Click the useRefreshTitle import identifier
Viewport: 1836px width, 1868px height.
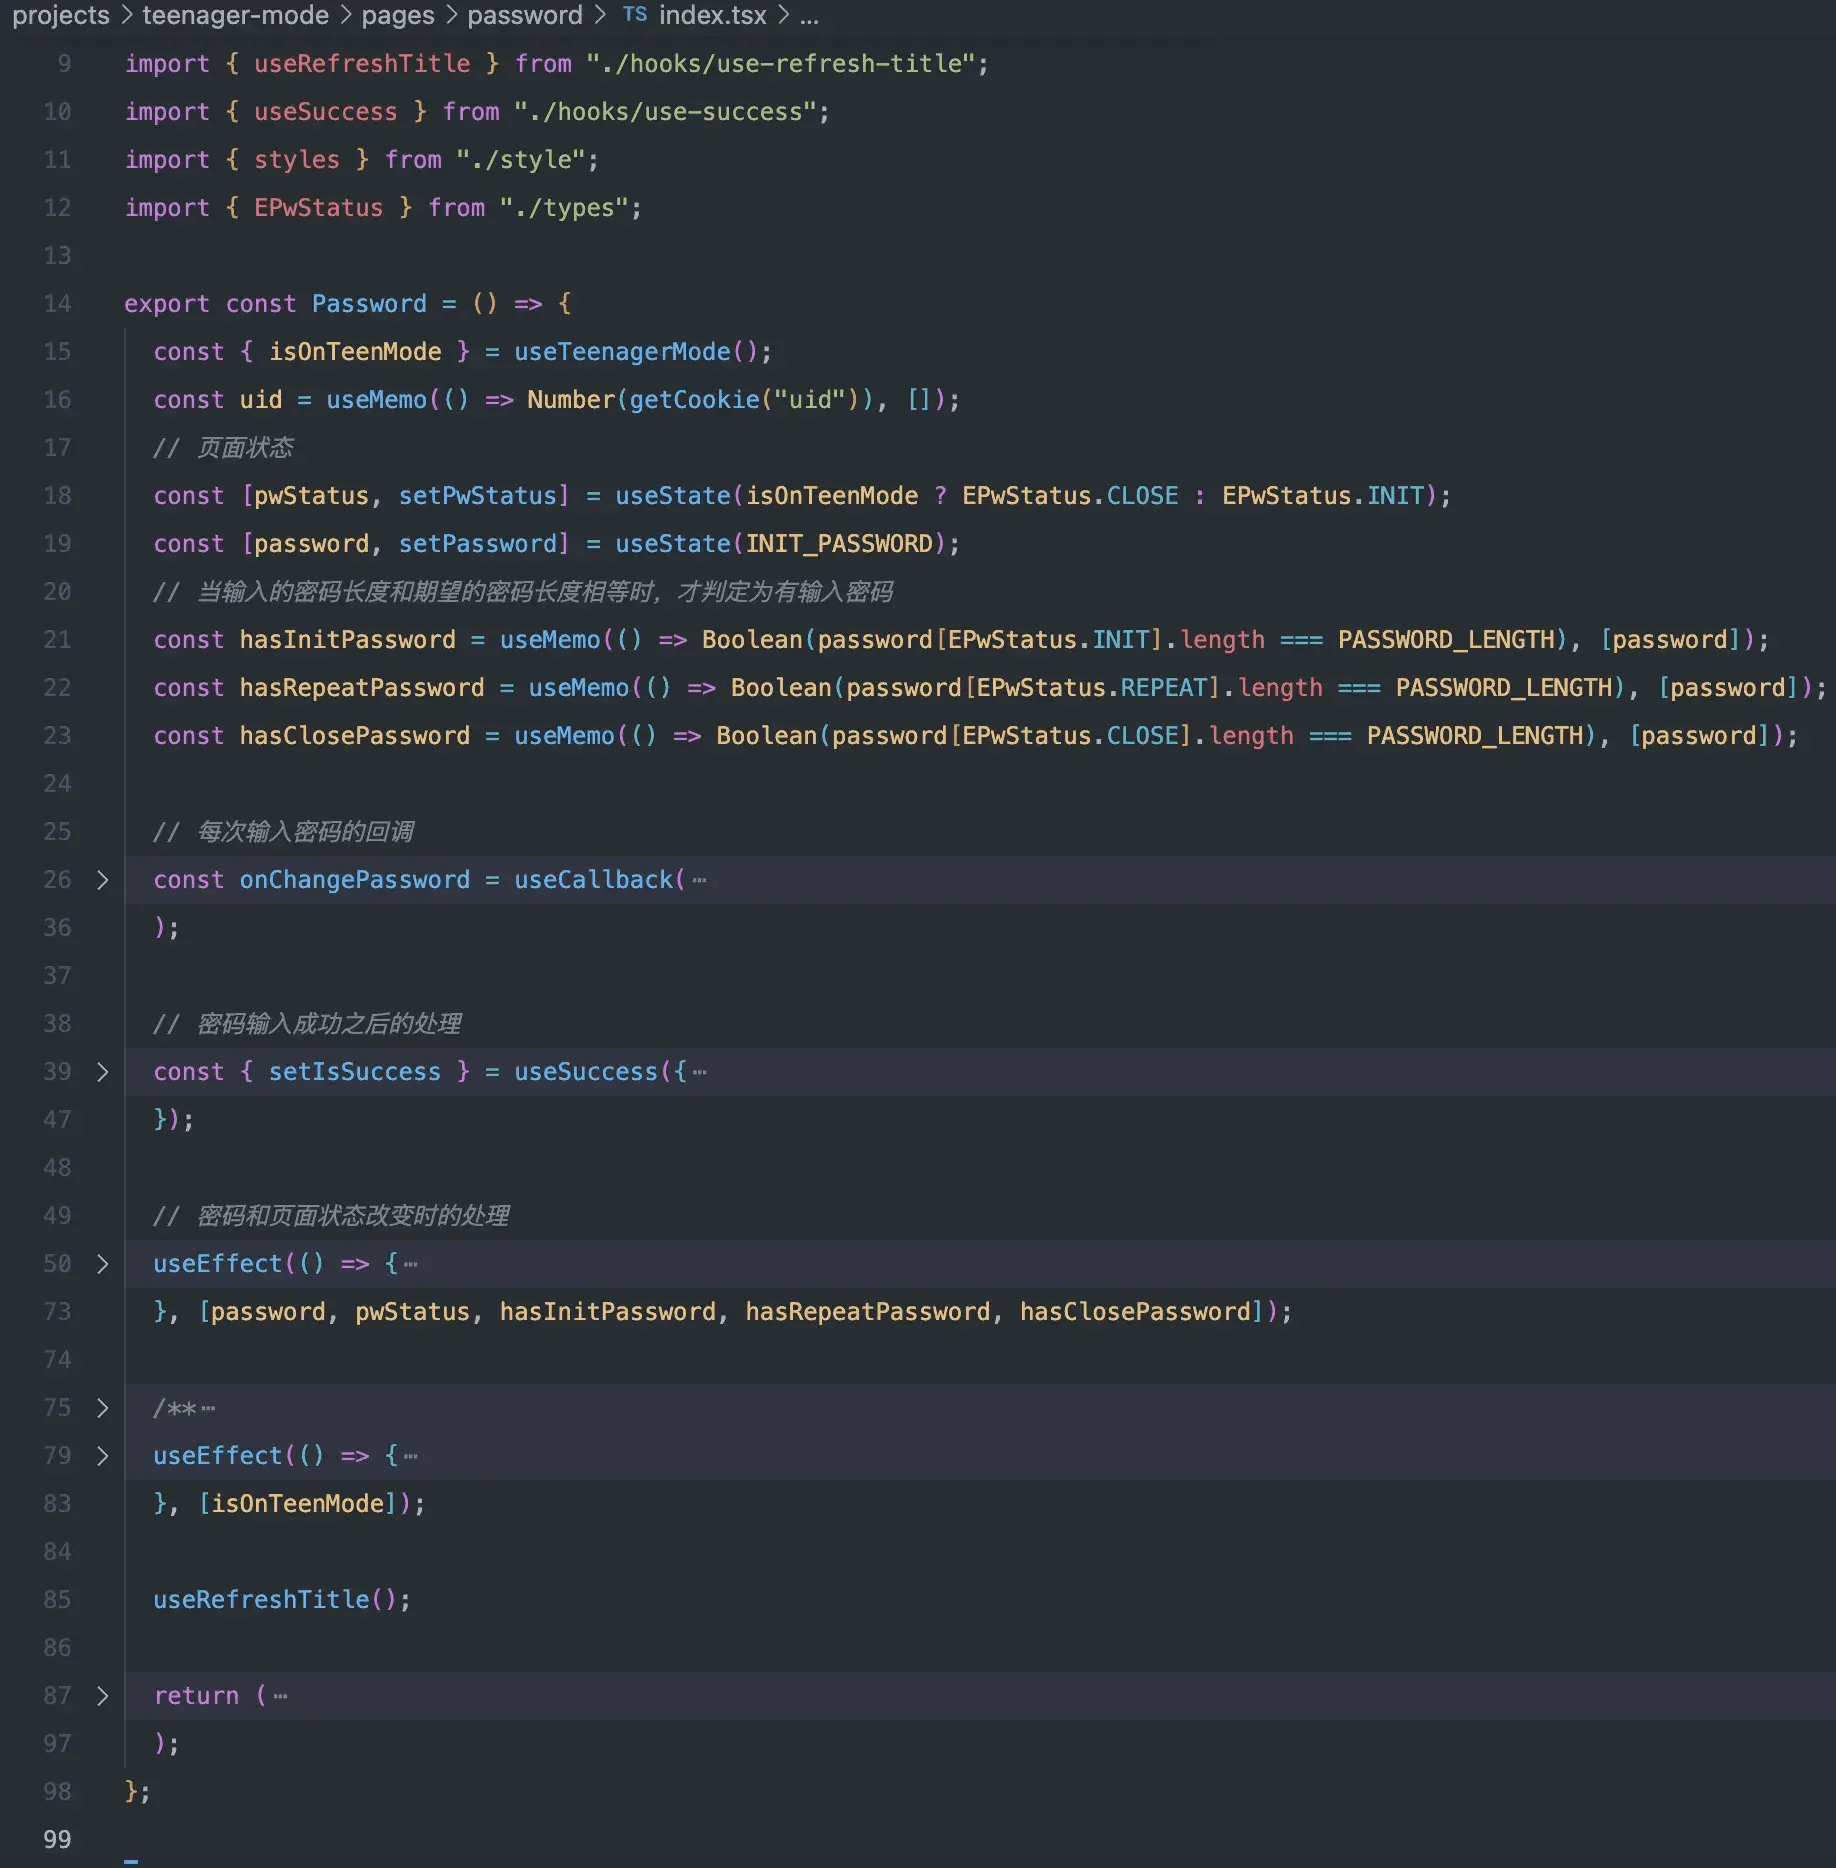(x=361, y=64)
